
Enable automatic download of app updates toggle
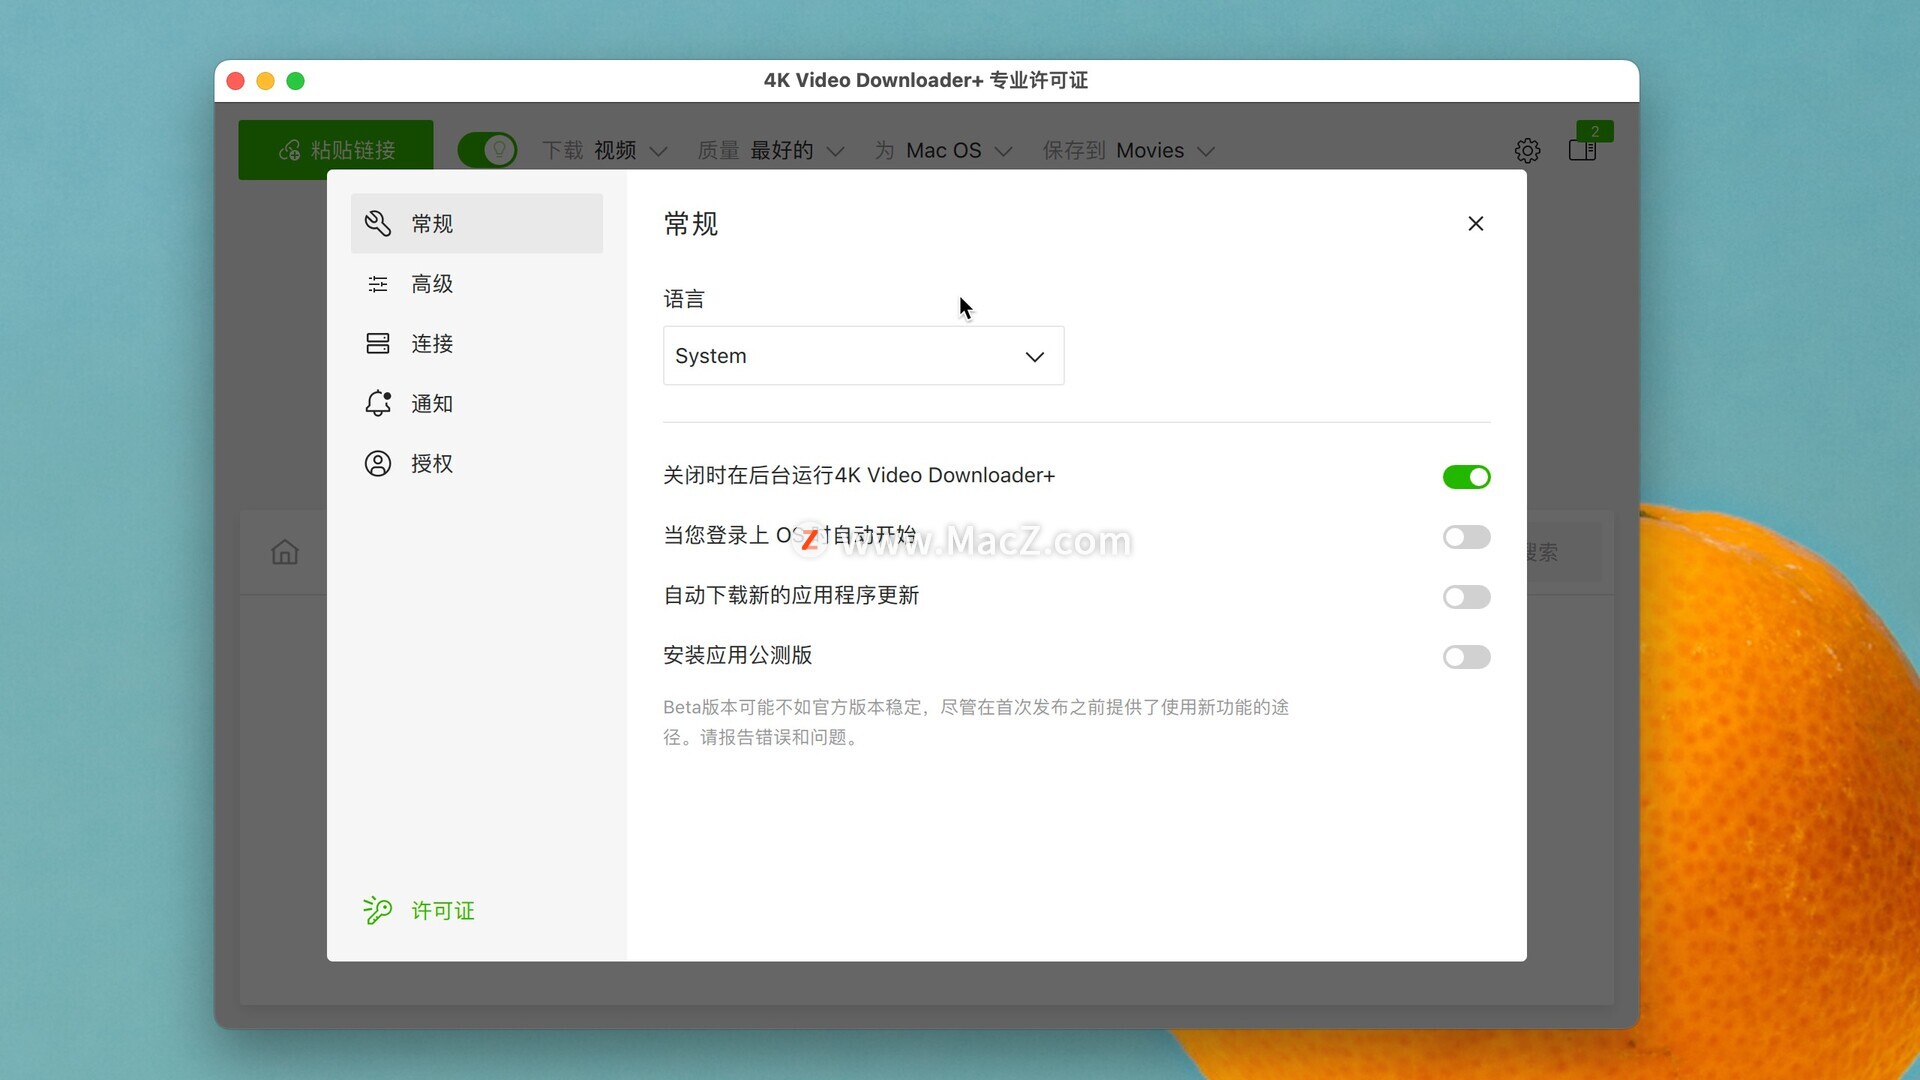[x=1466, y=597]
